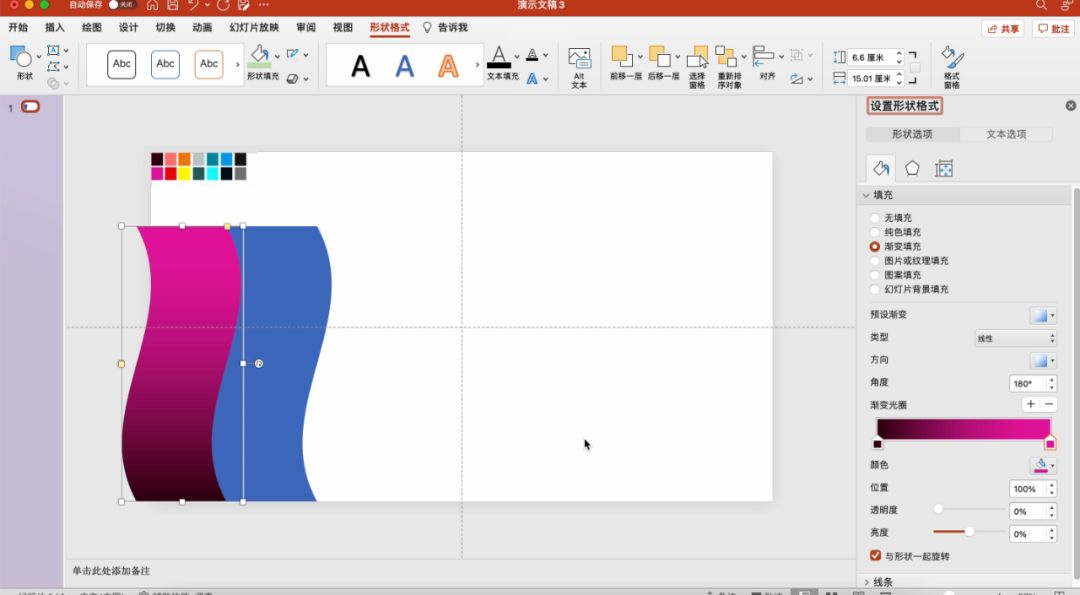Click the 共享 share button
Image resolution: width=1080 pixels, height=595 pixels.
pyautogui.click(x=1003, y=29)
